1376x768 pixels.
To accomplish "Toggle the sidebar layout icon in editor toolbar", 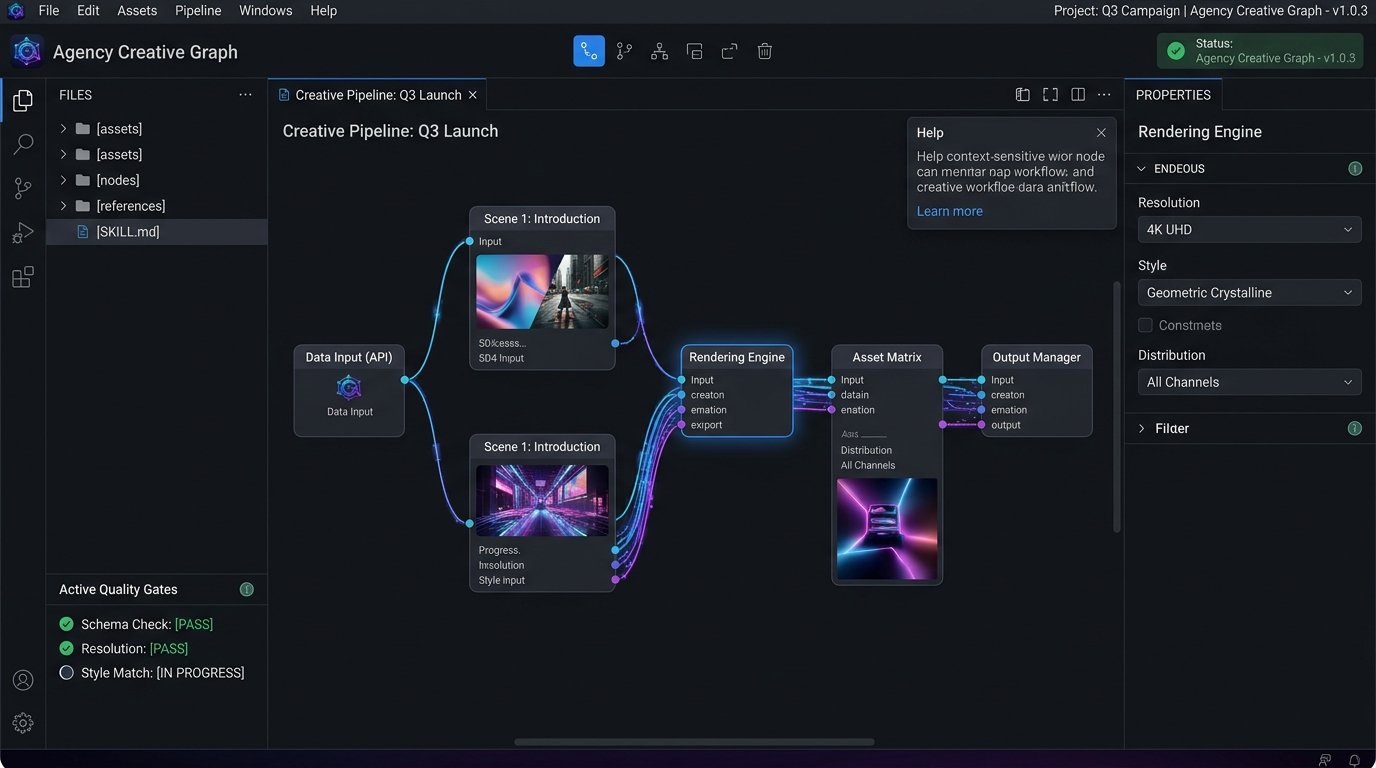I will coord(1022,95).
